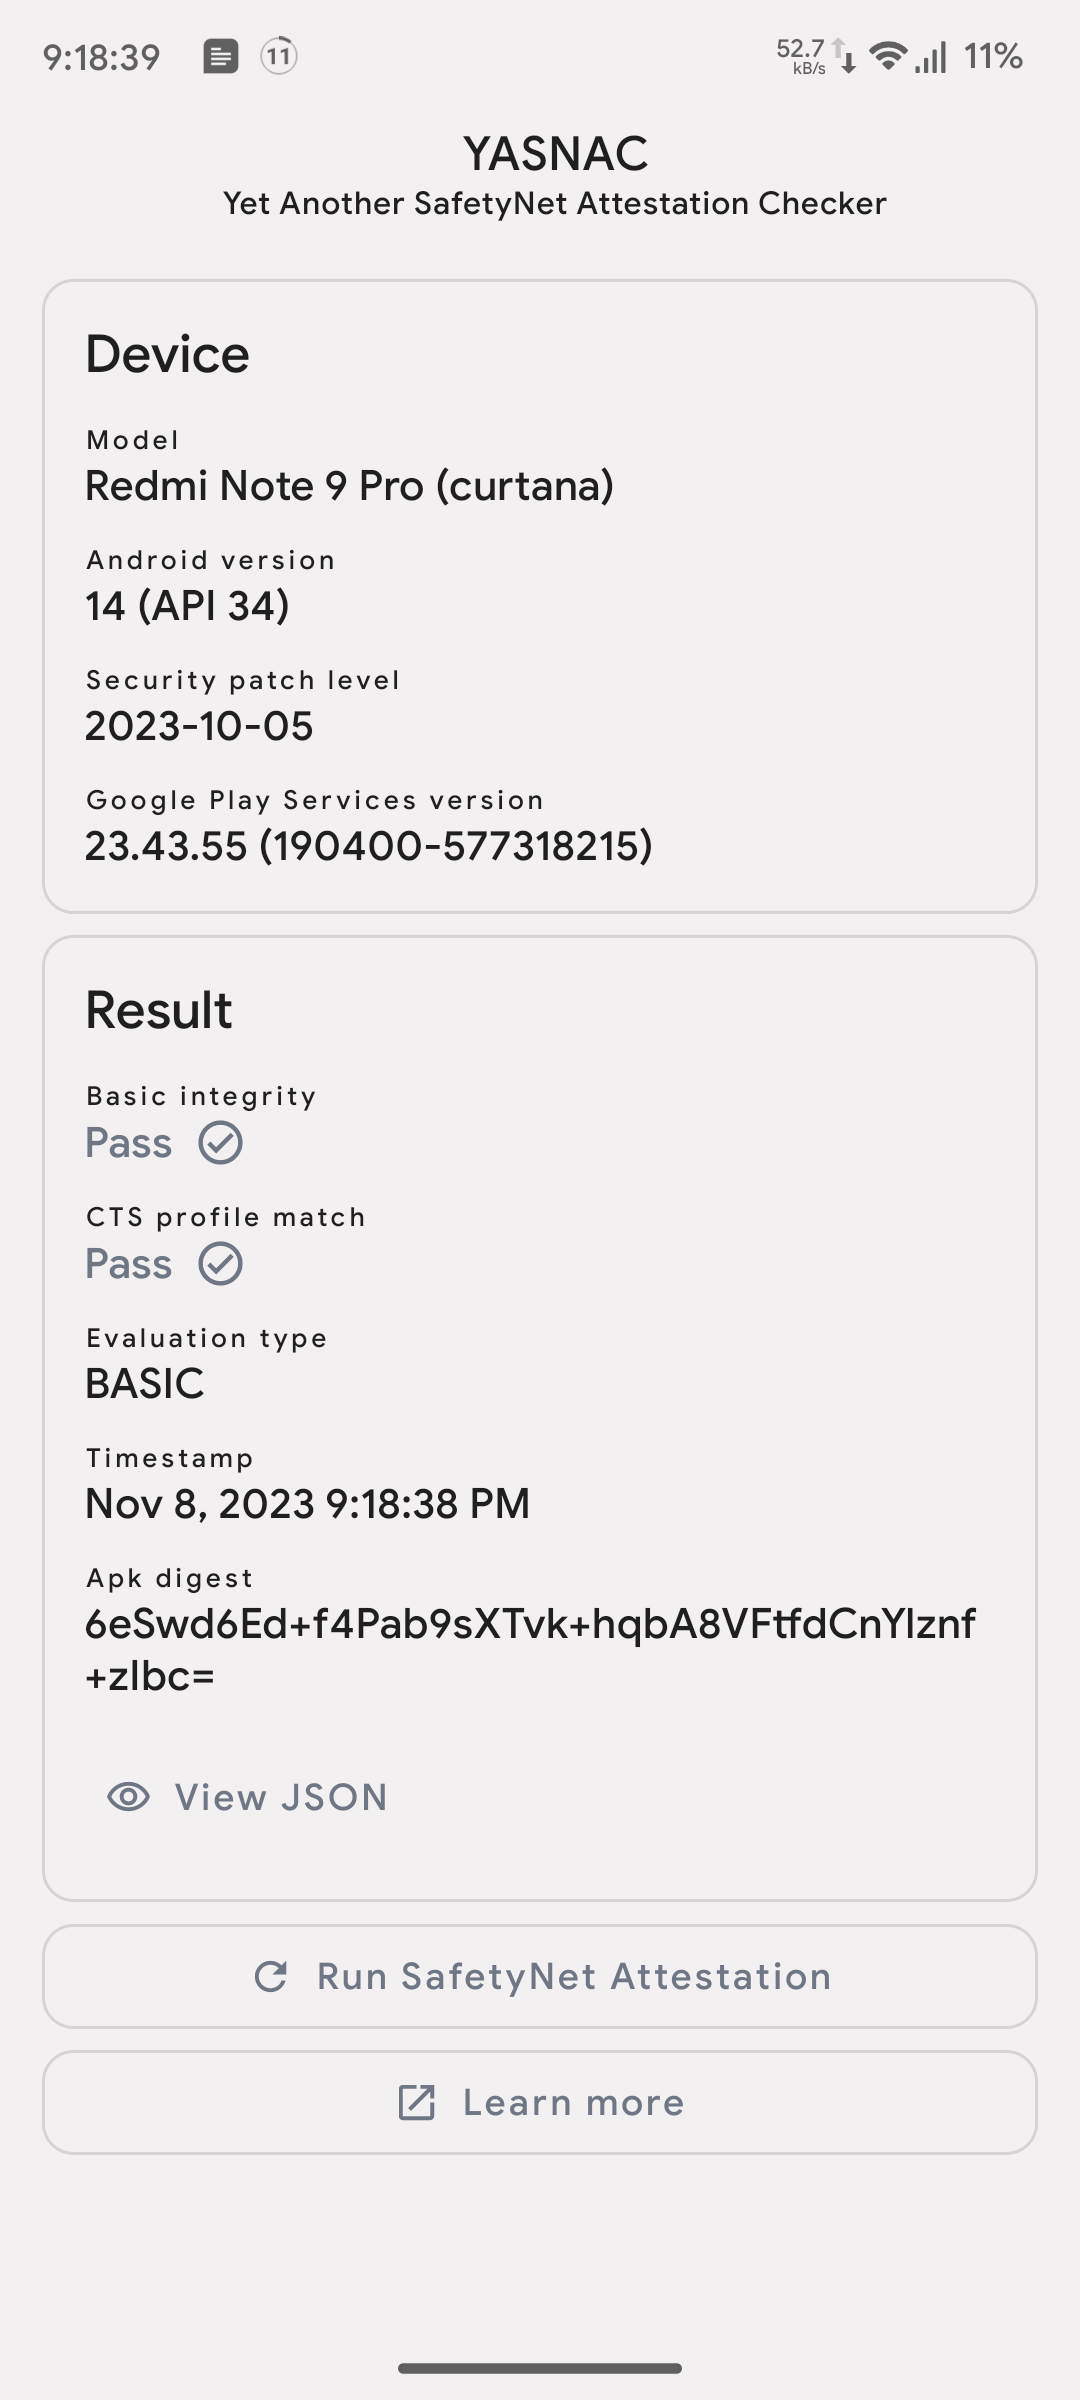Click the eye icon beside View JSON

(x=128, y=1795)
